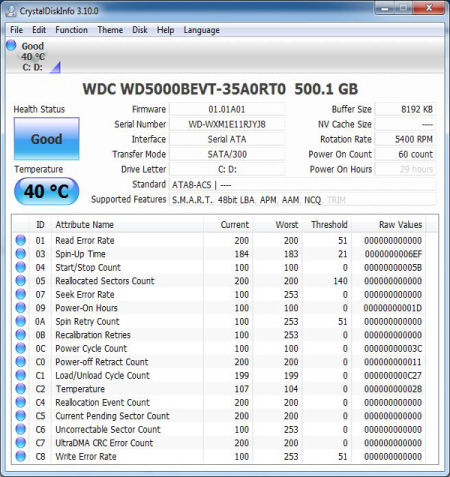Click the Serial Number field WD-WXM1E11RJYJ8

coord(227,124)
